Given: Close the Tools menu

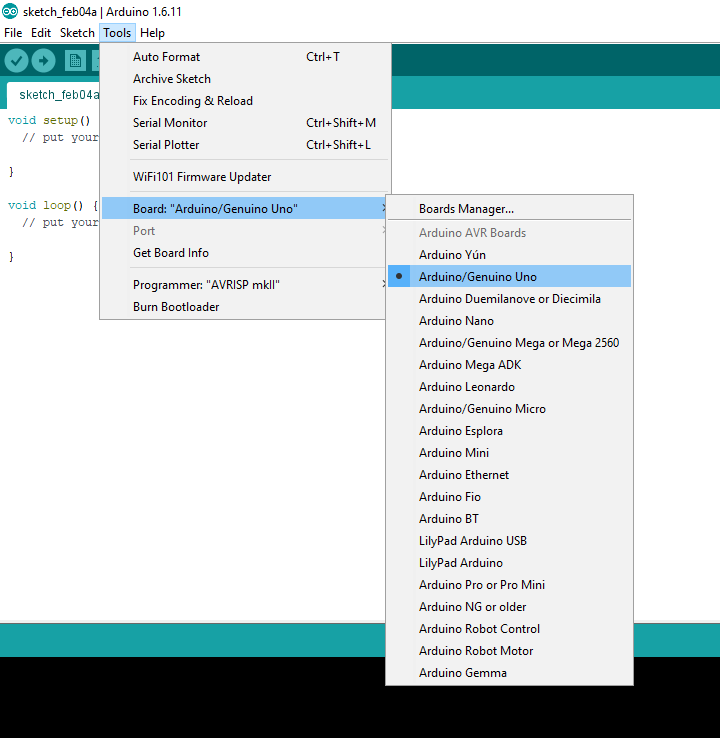Looking at the screenshot, I should (x=117, y=33).
